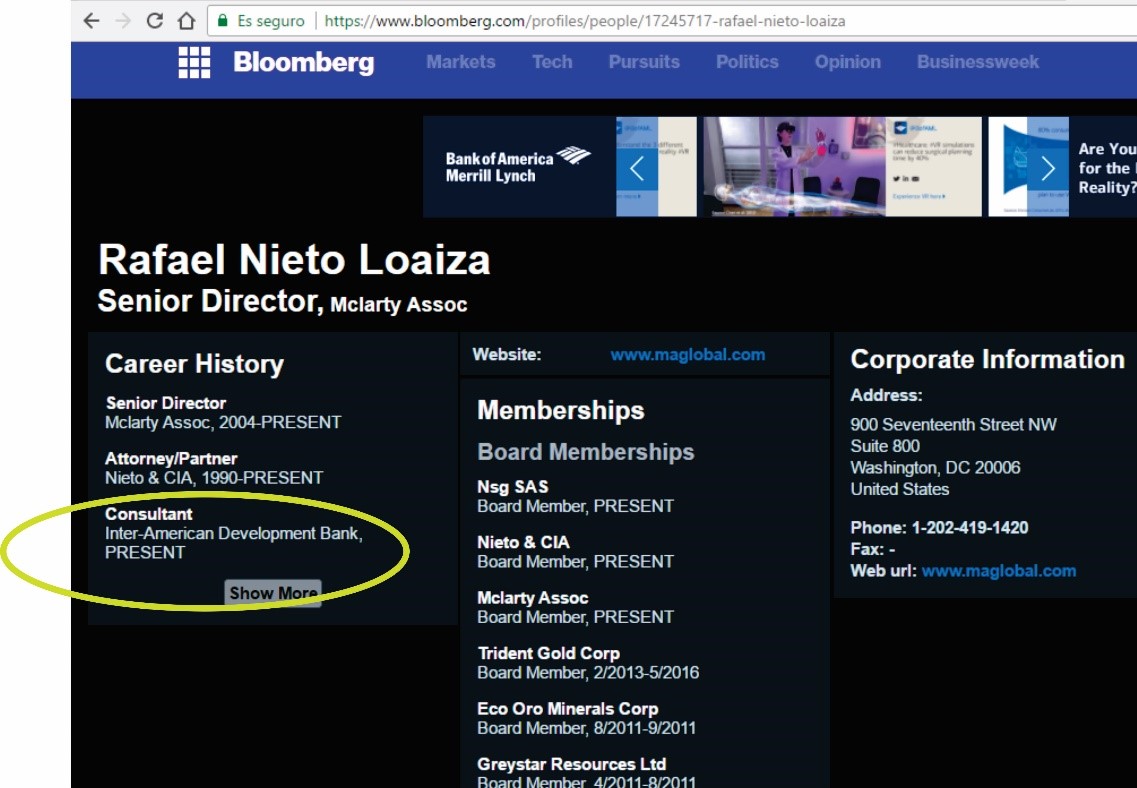This screenshot has height=788, width=1137.
Task: Click the Rafael Nieto Loaiza heading
Action: pyautogui.click(x=294, y=260)
